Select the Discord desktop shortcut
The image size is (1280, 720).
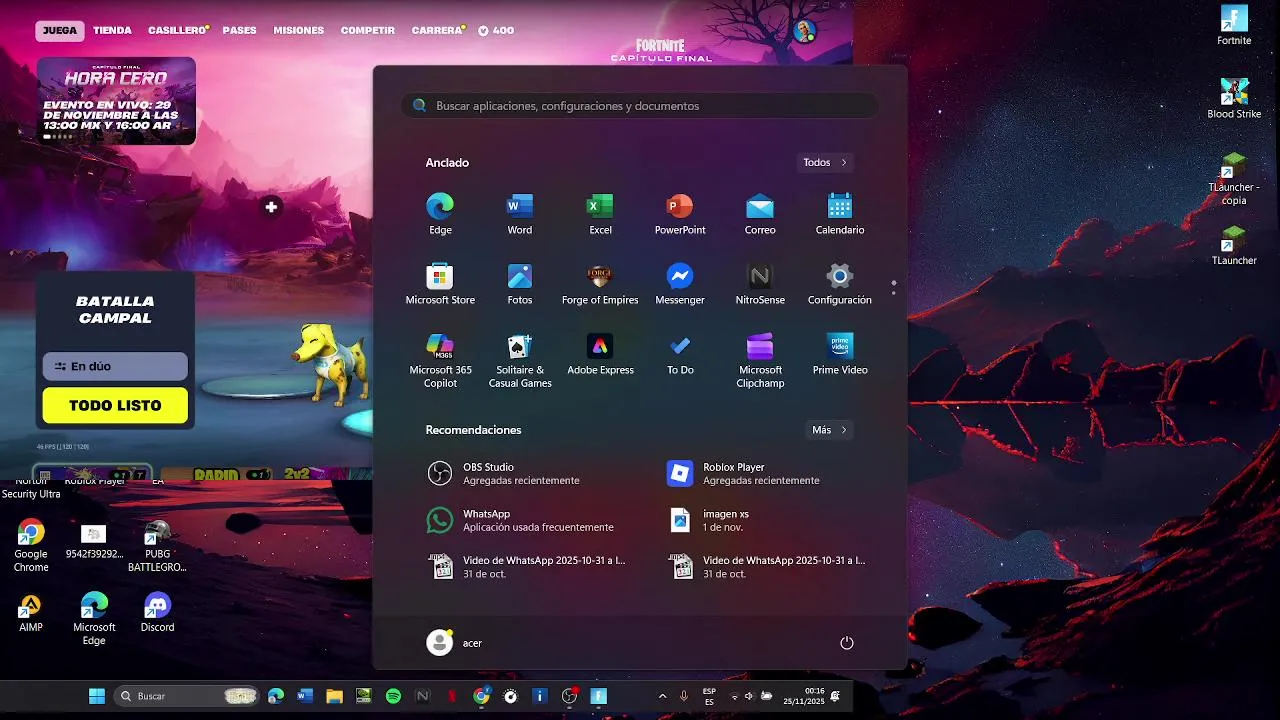(x=157, y=613)
